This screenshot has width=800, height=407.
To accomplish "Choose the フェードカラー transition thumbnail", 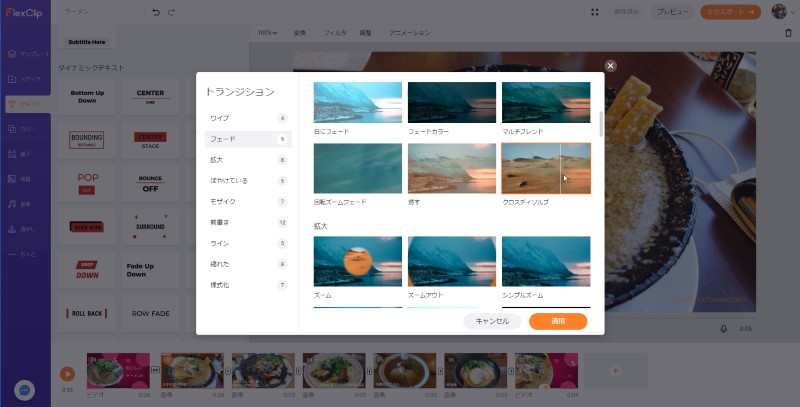I will 452,102.
